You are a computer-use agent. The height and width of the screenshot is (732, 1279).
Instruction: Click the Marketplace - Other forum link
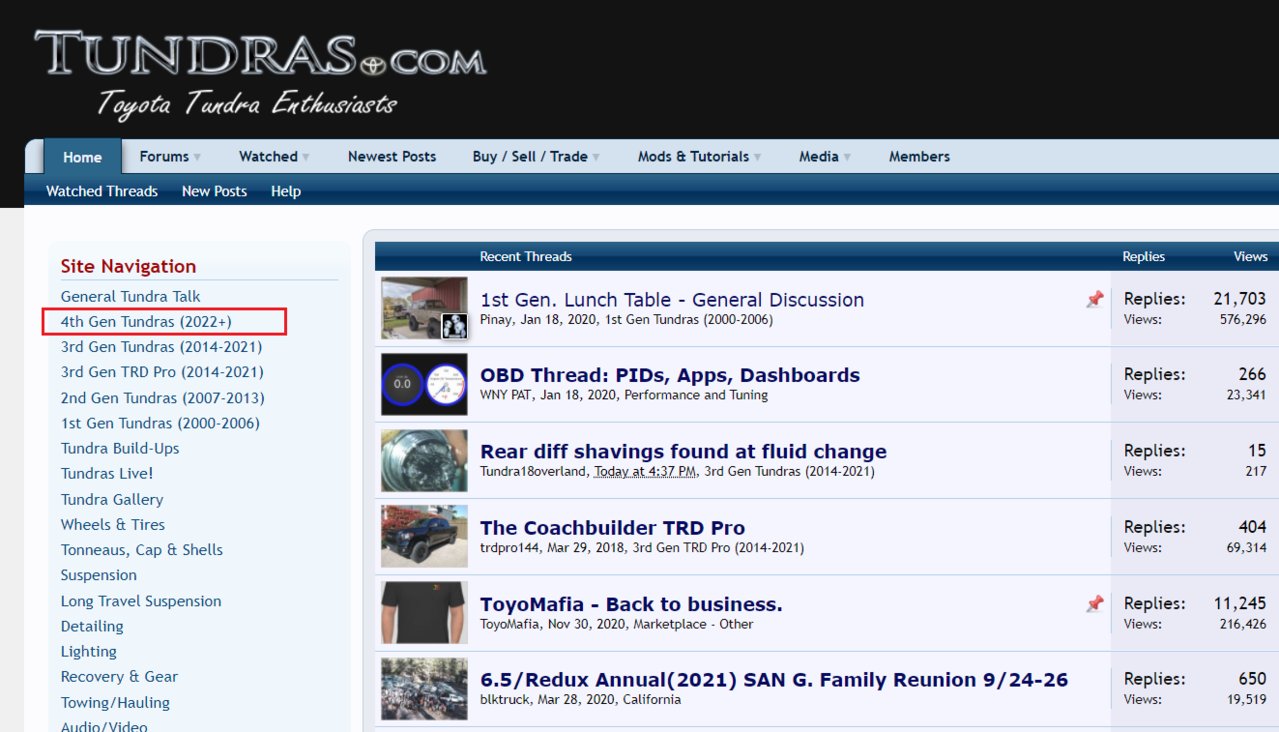click(x=692, y=624)
